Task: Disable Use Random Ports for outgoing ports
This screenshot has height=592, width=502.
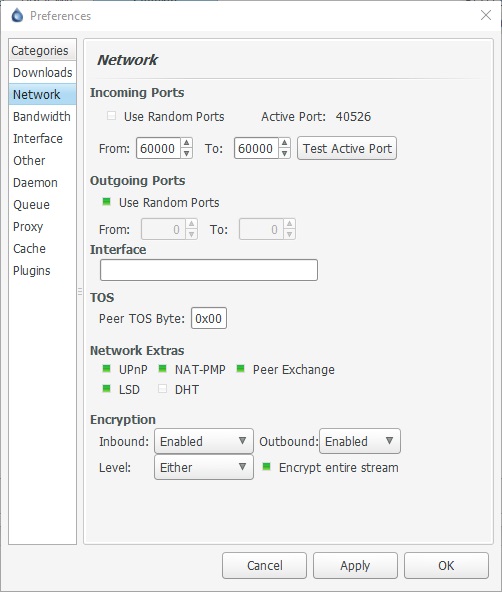Action: click(x=106, y=202)
